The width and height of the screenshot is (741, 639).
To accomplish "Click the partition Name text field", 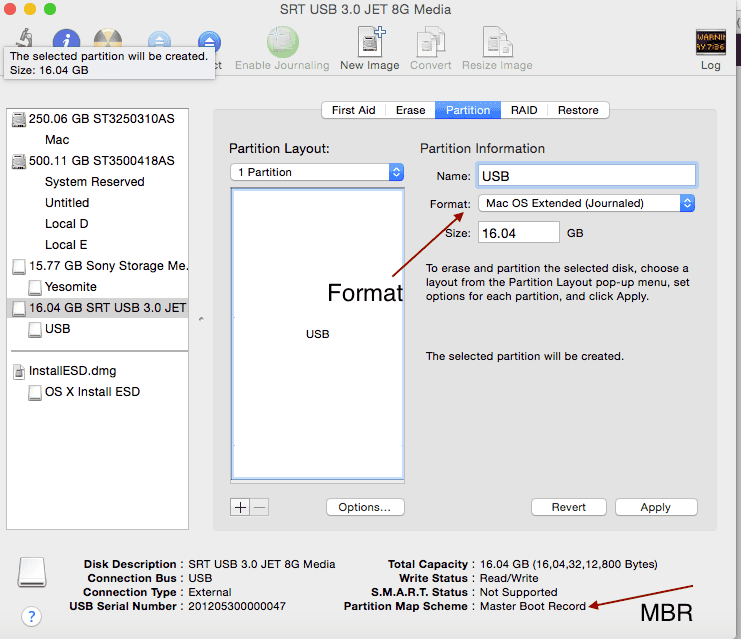I will coord(586,175).
